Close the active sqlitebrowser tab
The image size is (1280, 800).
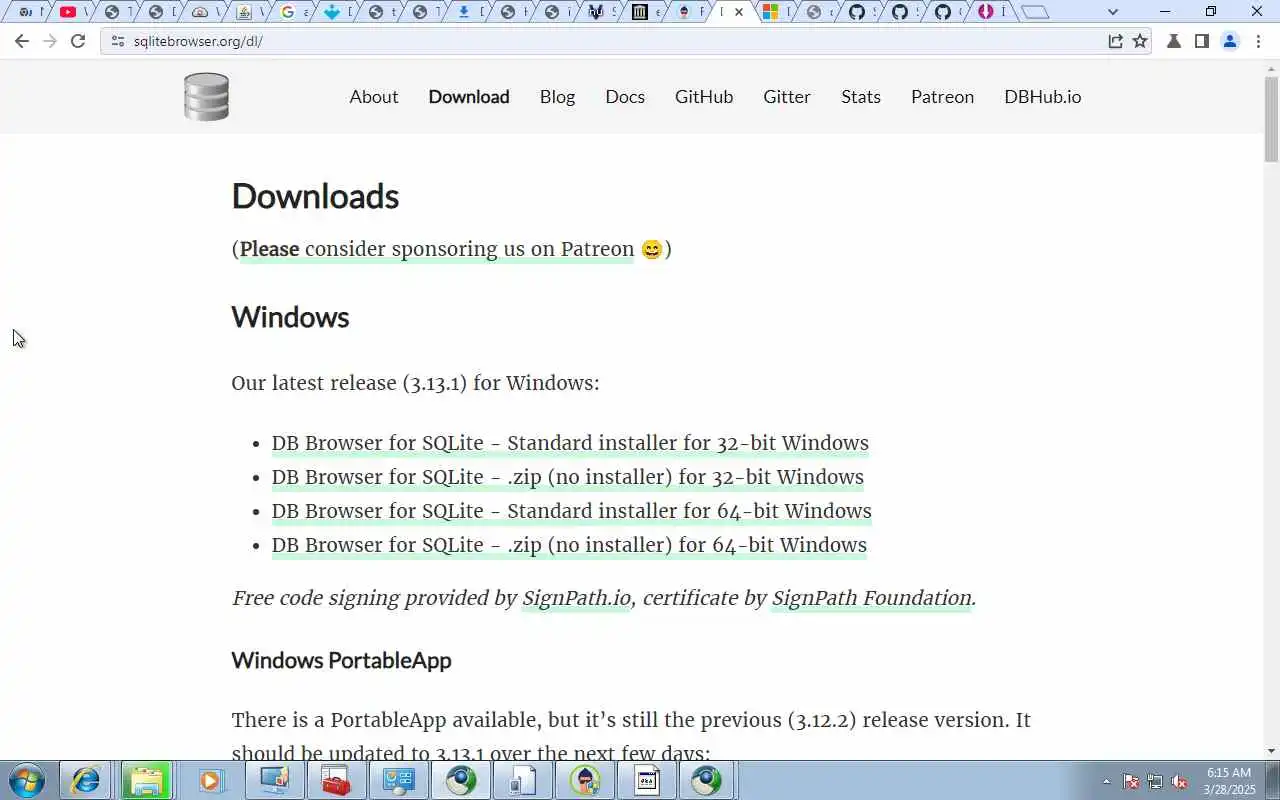tap(739, 12)
